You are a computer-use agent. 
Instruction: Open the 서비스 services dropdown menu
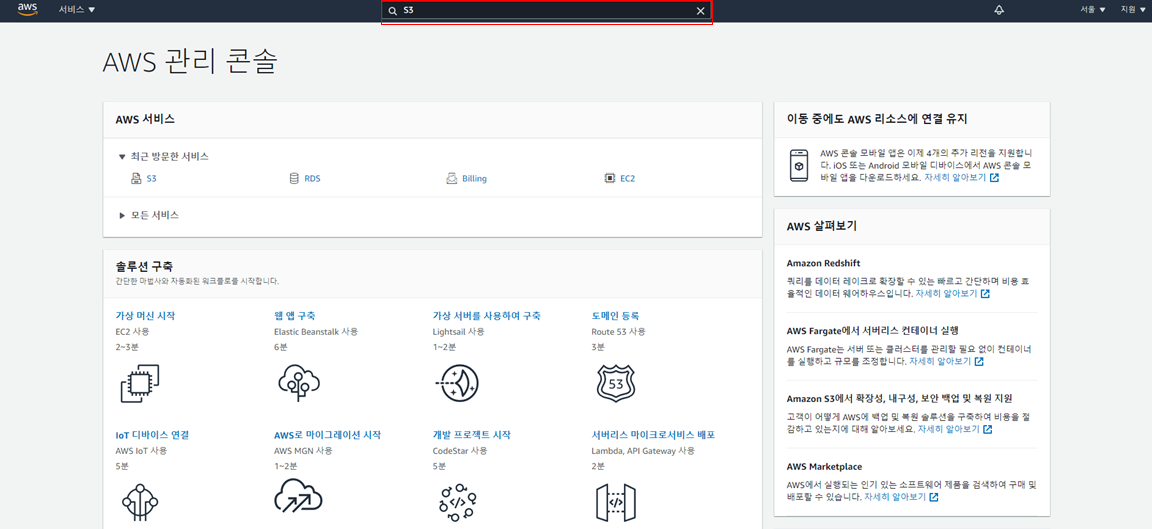tap(77, 10)
